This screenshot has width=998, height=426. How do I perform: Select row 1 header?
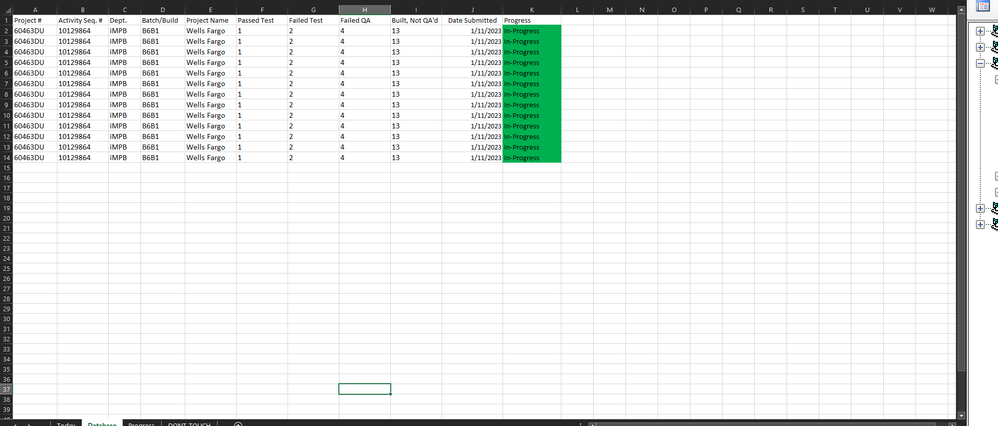point(6,20)
